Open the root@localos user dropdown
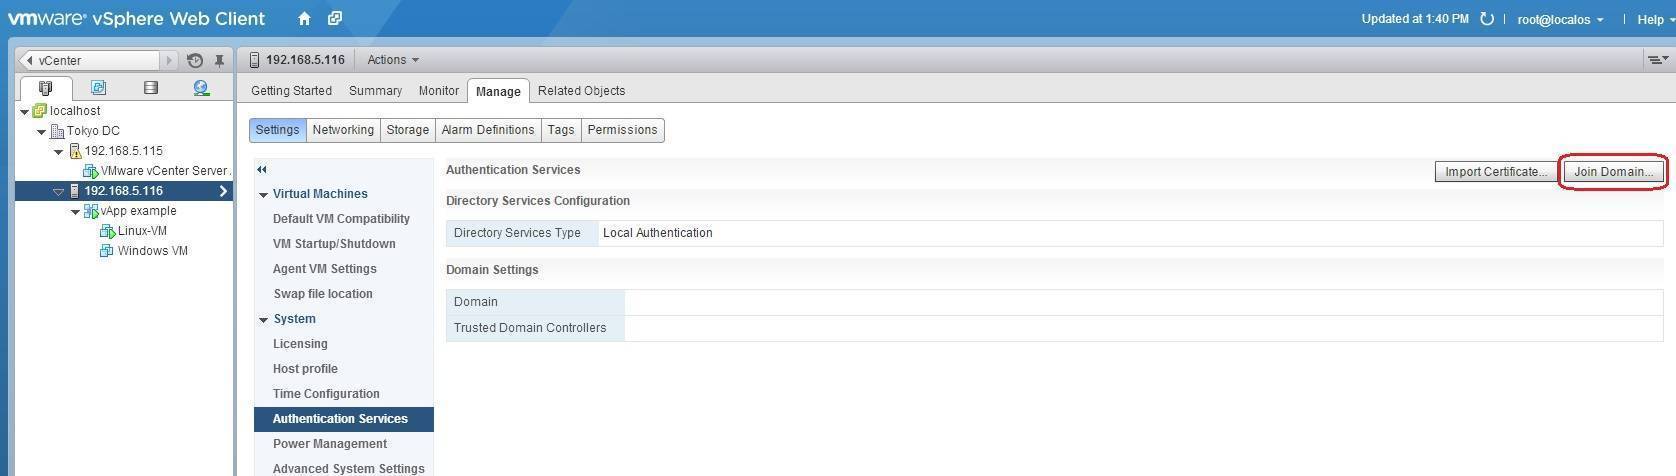 1560,19
